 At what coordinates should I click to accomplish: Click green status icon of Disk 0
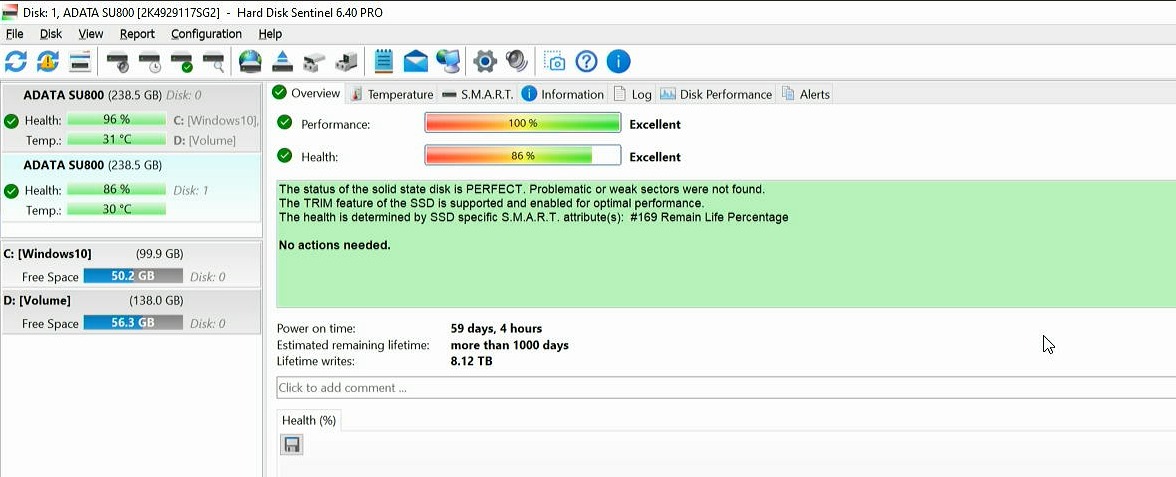point(11,121)
